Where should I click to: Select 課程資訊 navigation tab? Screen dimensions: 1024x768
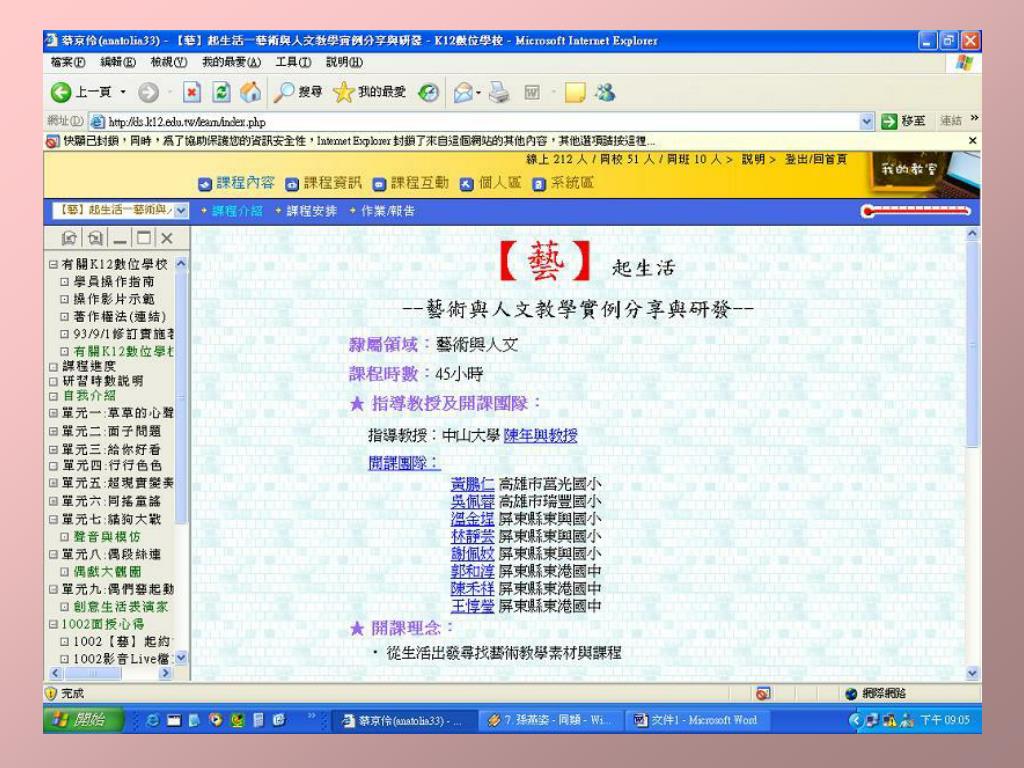pos(323,184)
